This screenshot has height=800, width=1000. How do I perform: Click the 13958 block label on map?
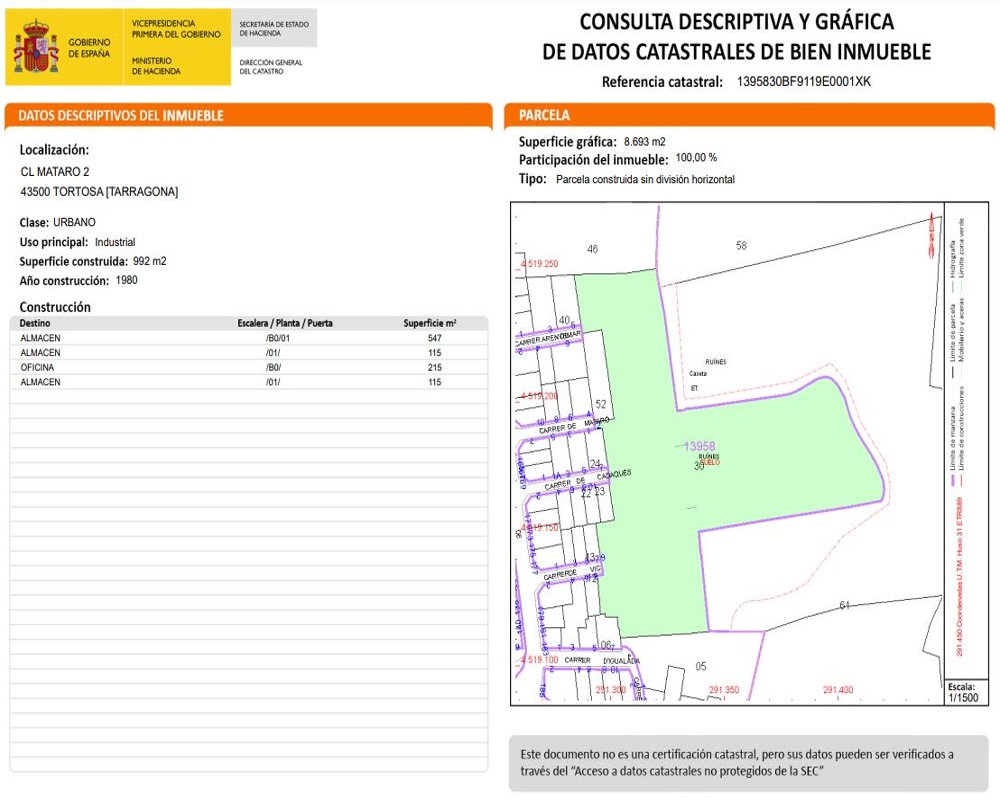(x=698, y=446)
